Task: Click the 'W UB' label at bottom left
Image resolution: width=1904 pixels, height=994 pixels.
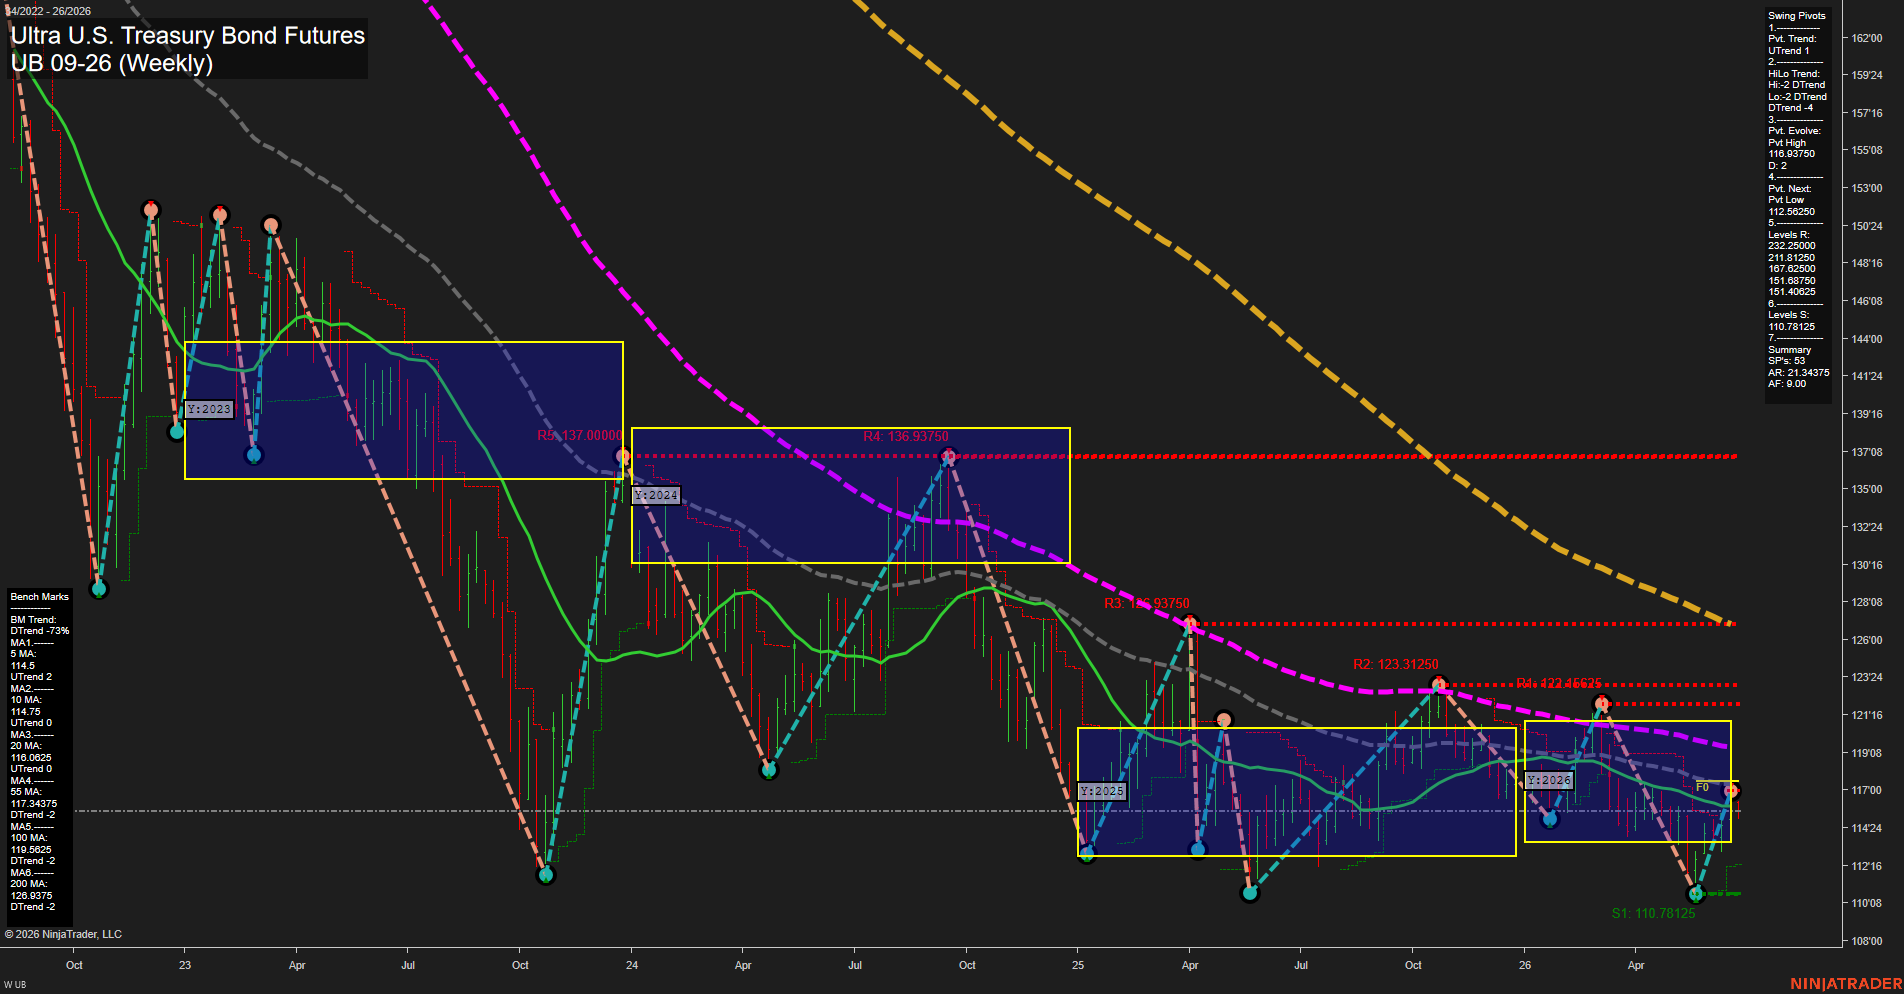Action: [x=15, y=986]
